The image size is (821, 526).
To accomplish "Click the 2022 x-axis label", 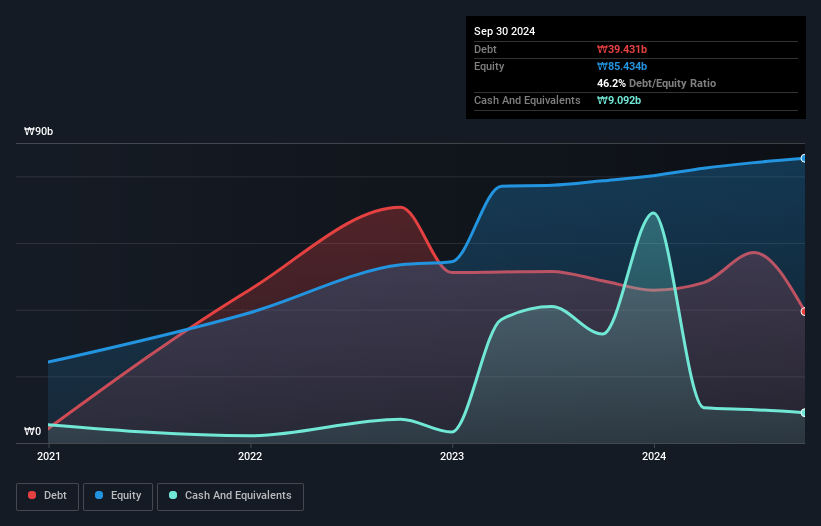I will [250, 456].
